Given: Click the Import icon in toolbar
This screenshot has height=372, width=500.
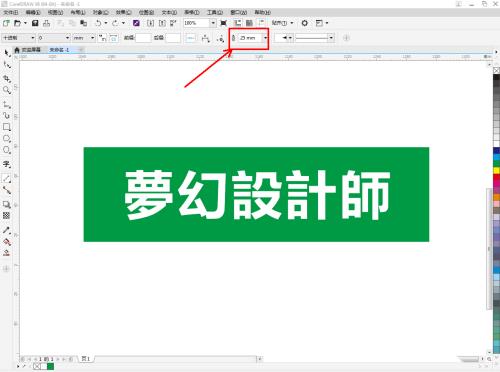Looking at the screenshot, I should pos(150,23).
